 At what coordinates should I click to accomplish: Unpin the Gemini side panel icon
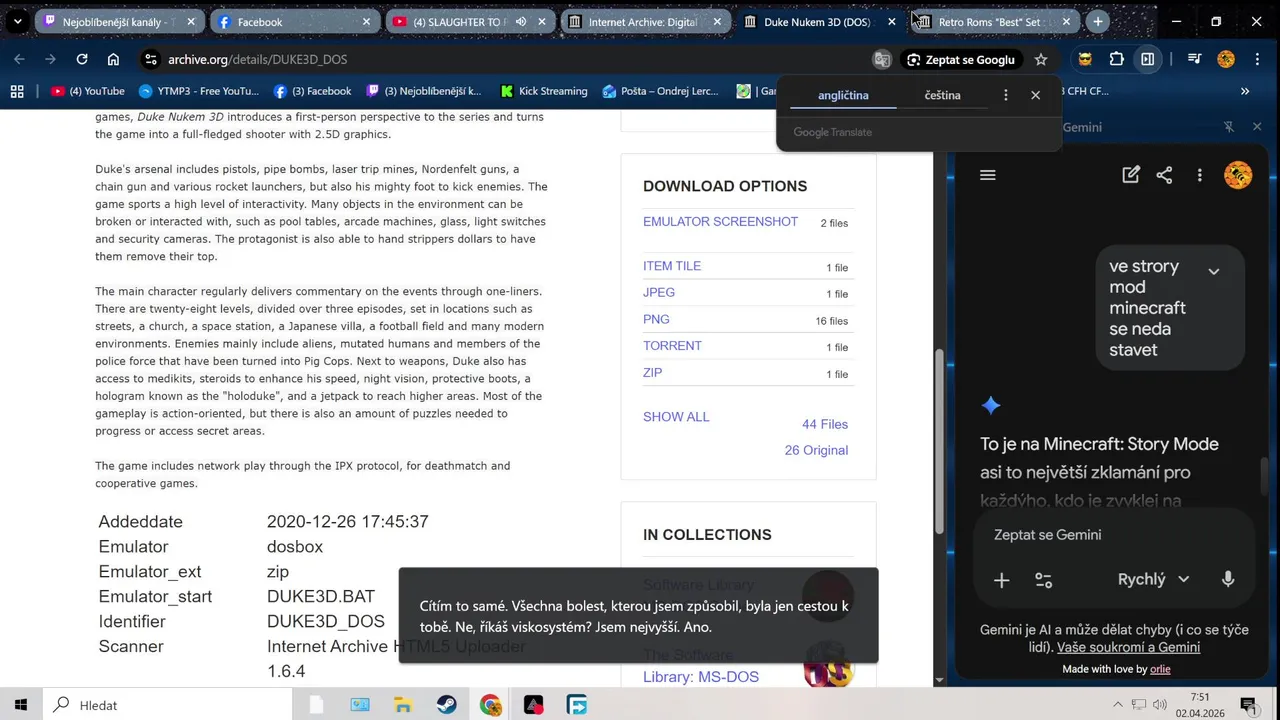coord(1229,127)
